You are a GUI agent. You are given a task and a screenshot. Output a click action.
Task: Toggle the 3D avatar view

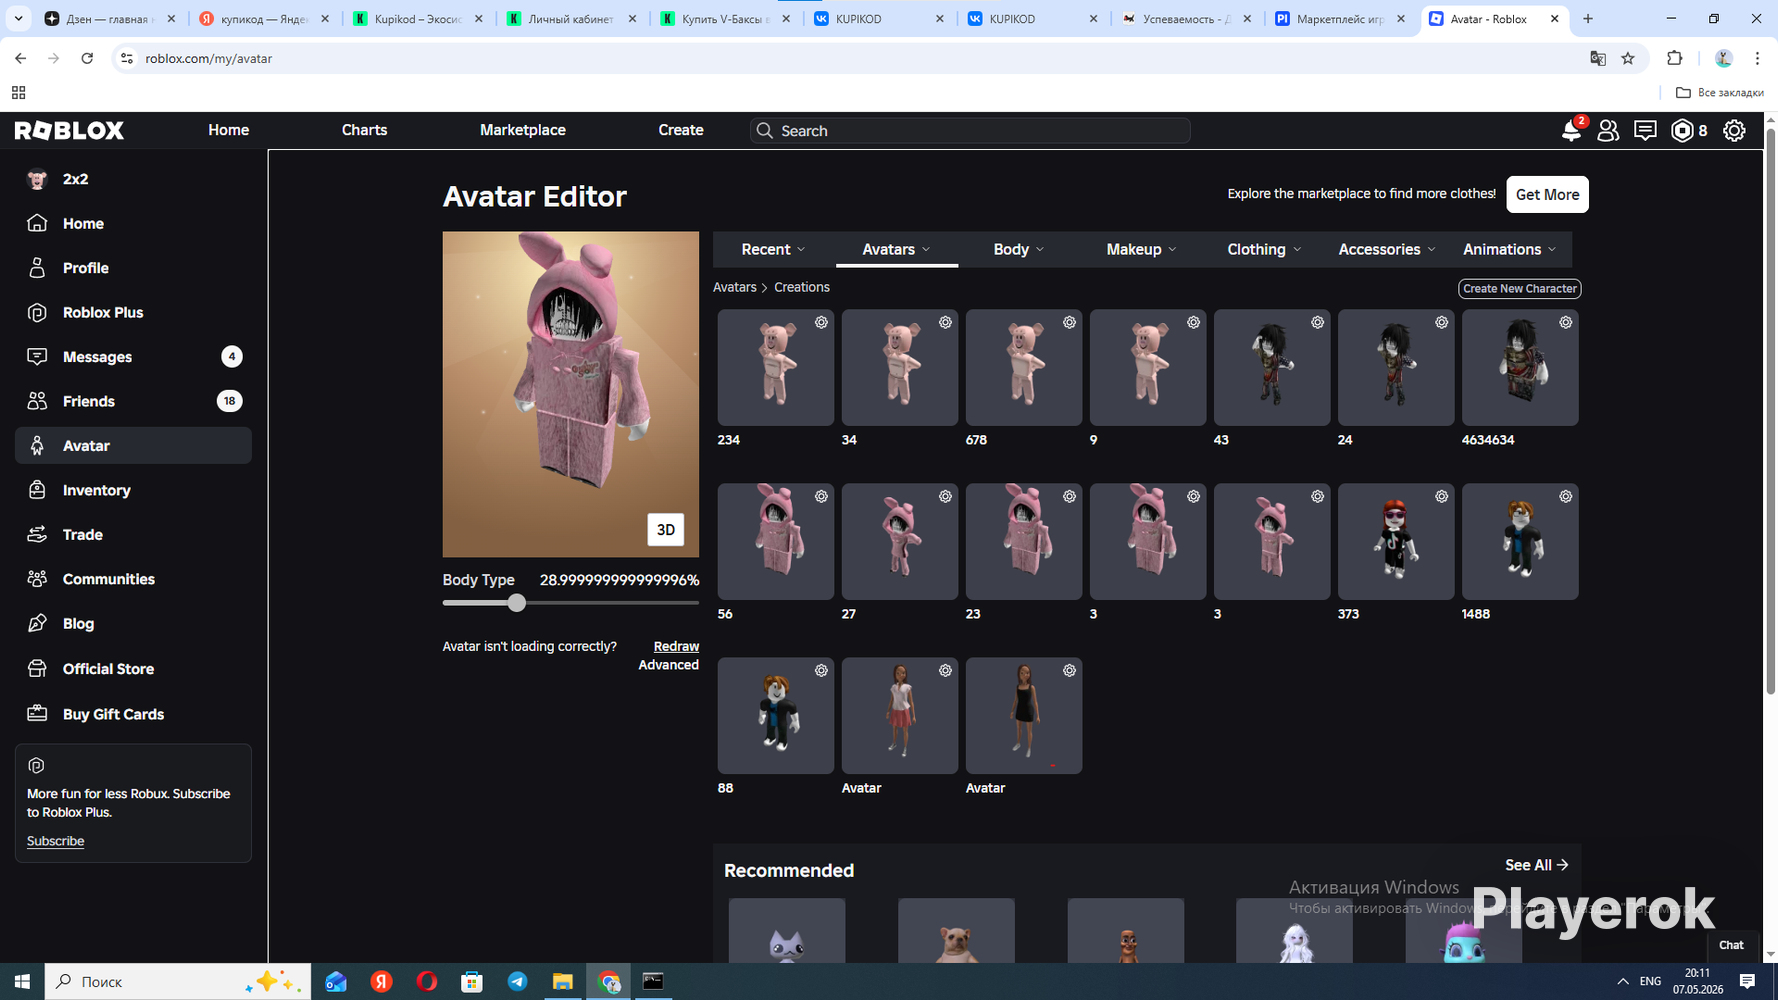coord(666,530)
